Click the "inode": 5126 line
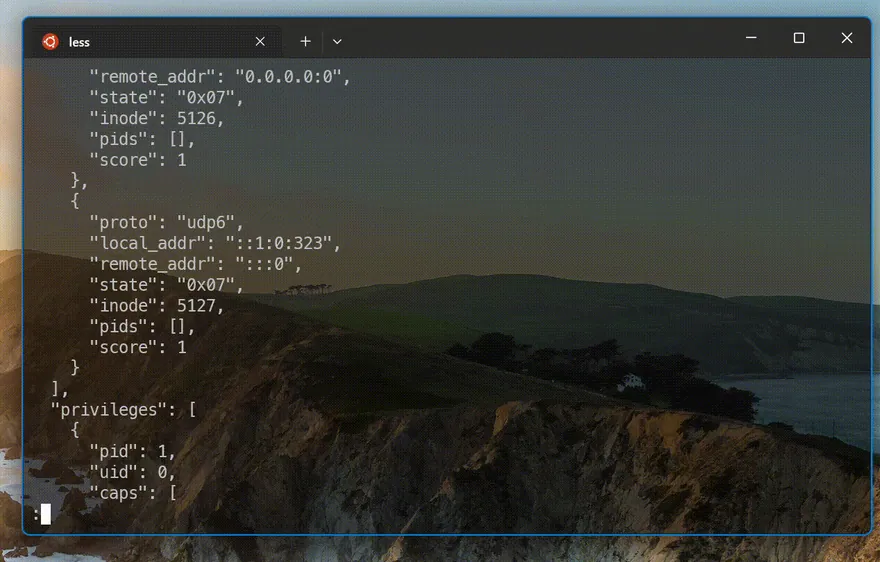880x562 pixels. [157, 118]
